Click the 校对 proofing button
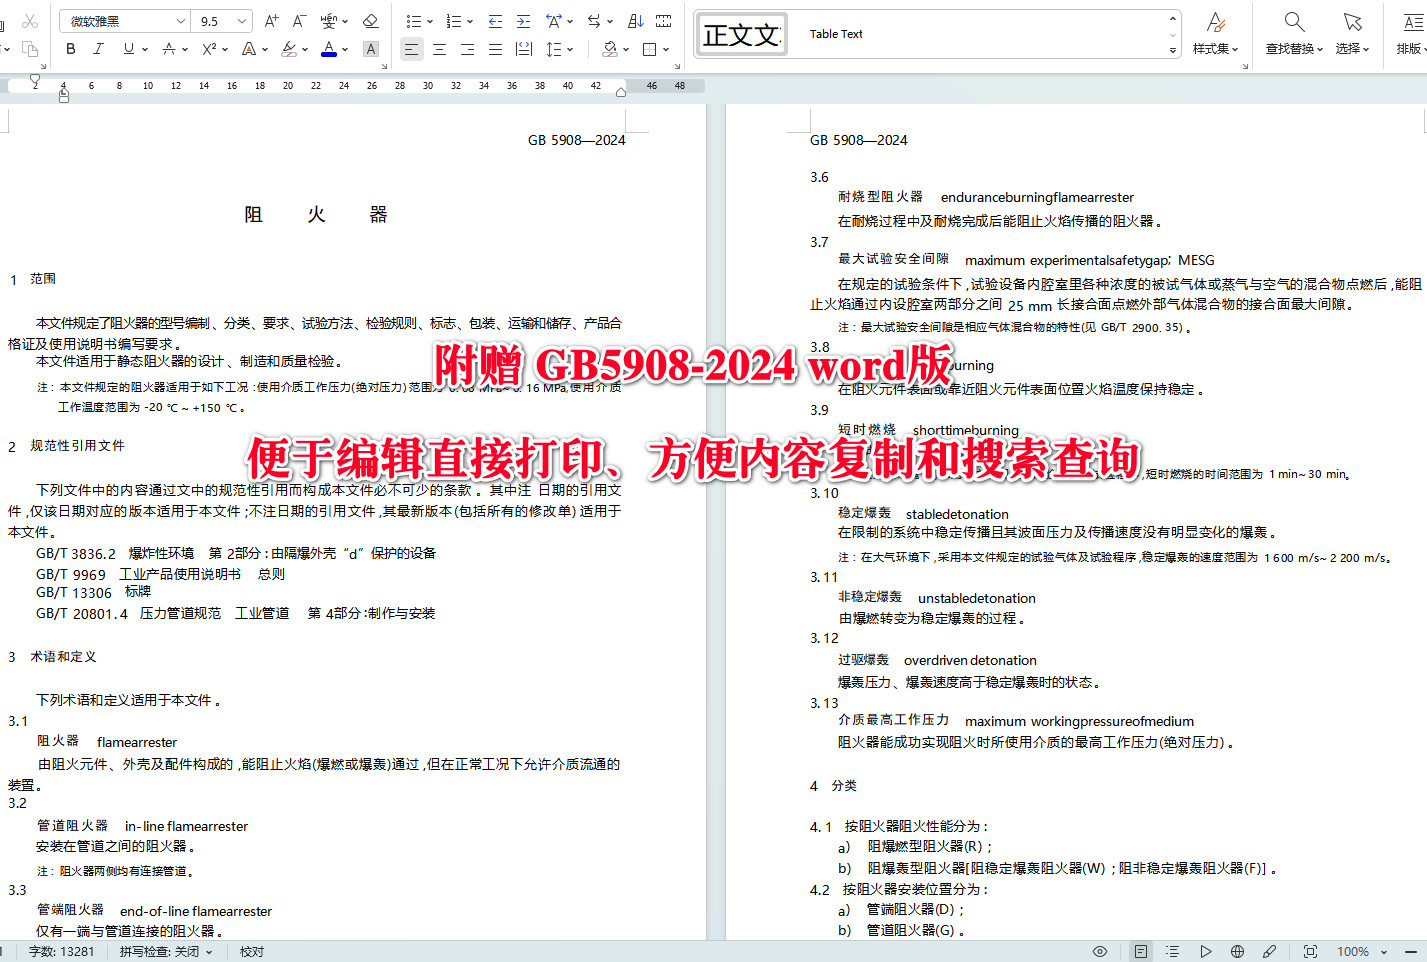Viewport: 1427px width, 962px height. click(250, 951)
